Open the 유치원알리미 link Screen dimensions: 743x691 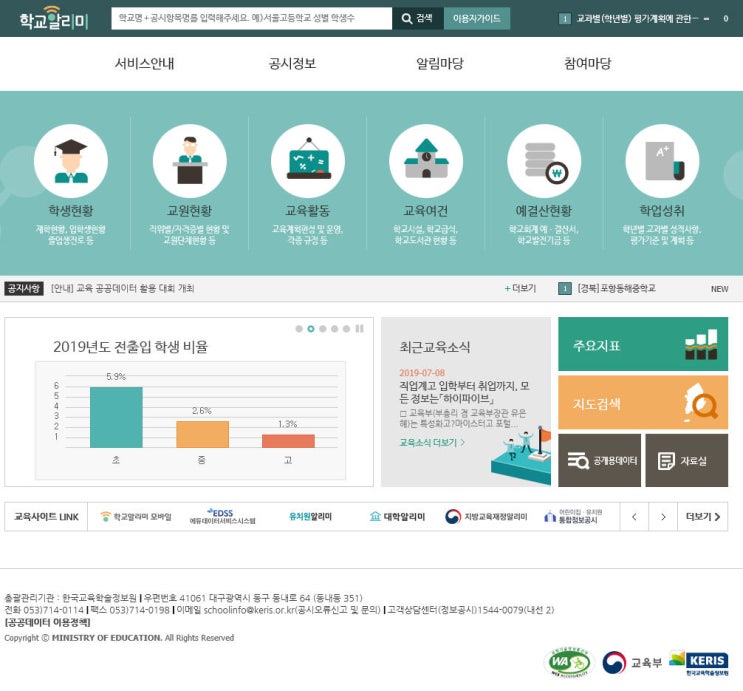click(310, 517)
